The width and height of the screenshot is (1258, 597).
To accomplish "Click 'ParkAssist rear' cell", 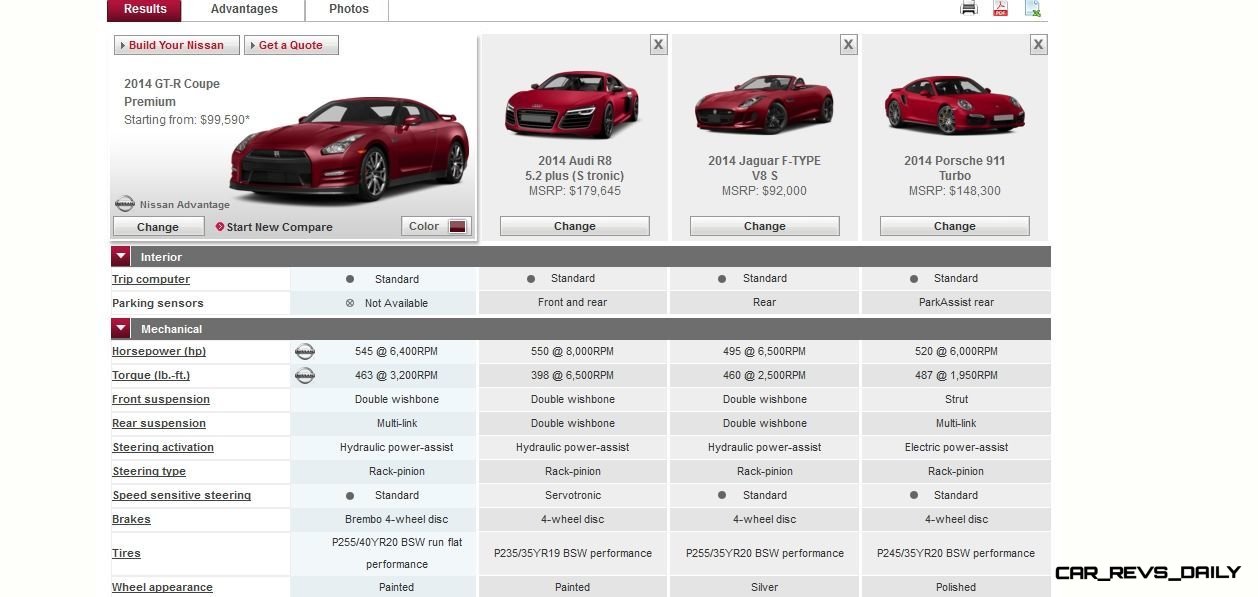I will pos(956,302).
